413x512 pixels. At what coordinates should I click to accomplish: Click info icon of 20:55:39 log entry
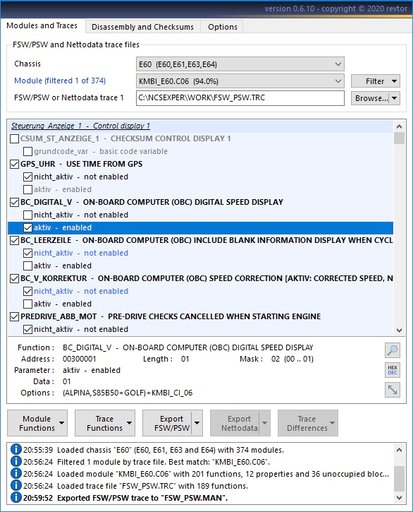pyautogui.click(x=16, y=450)
